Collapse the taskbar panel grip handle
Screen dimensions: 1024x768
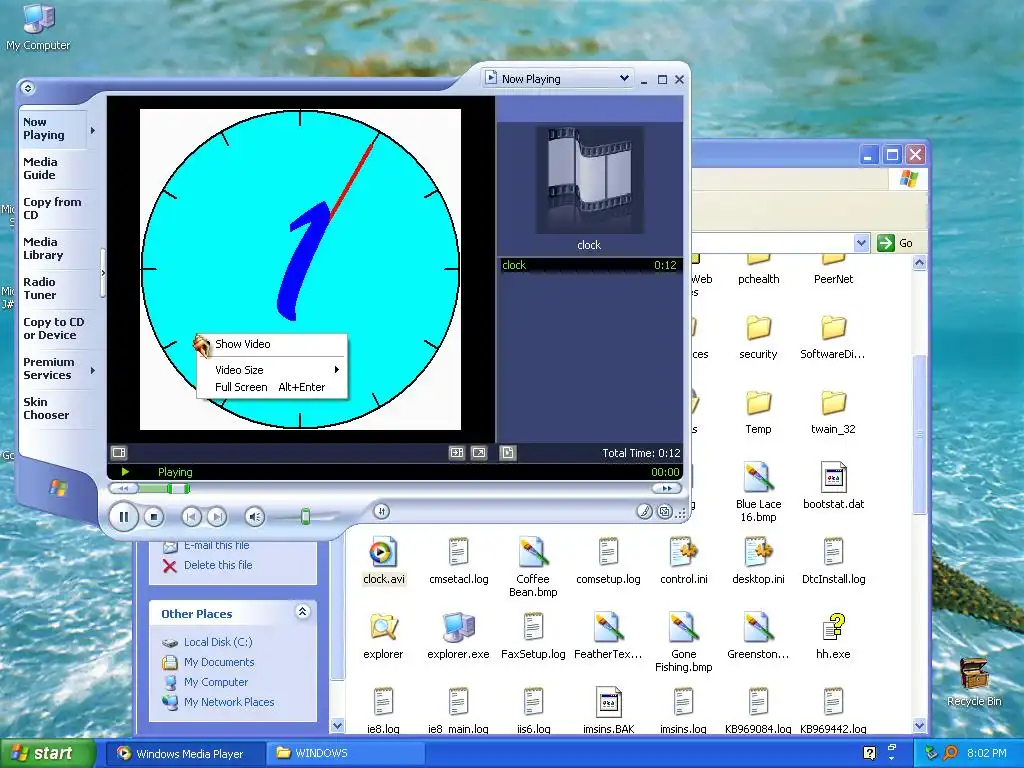click(x=103, y=273)
